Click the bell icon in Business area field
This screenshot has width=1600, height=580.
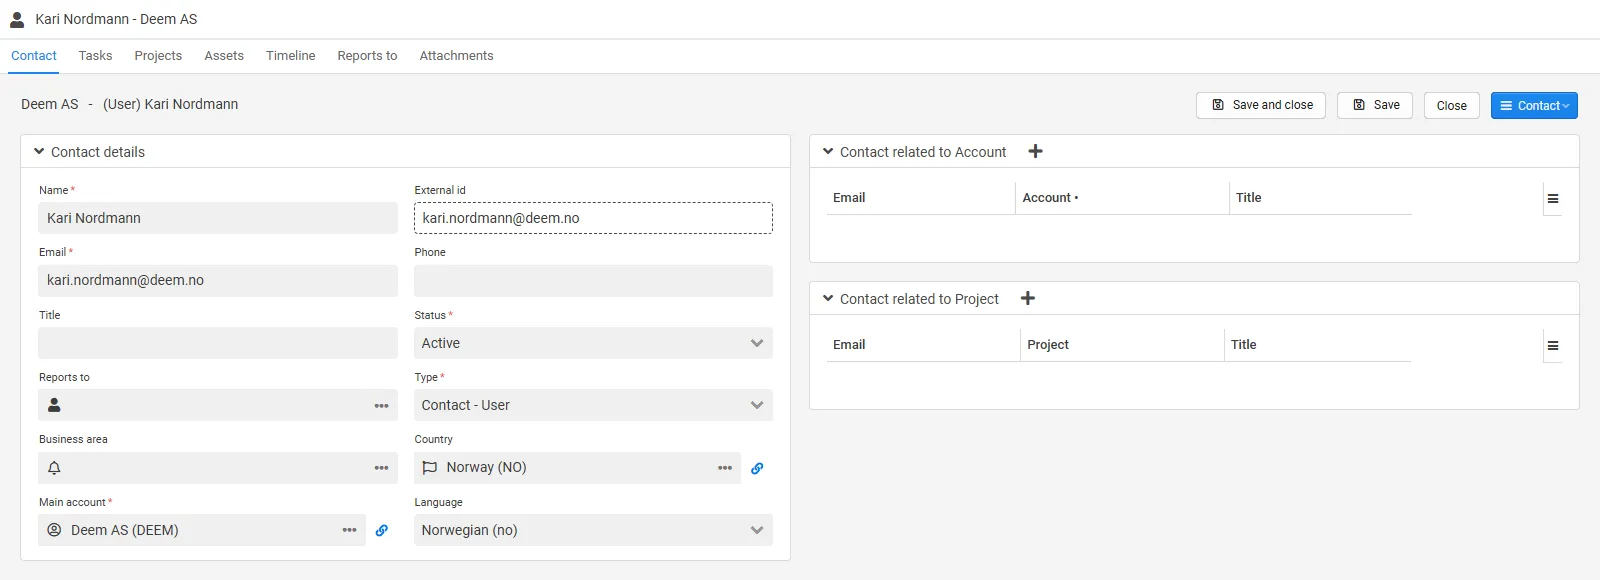54,468
